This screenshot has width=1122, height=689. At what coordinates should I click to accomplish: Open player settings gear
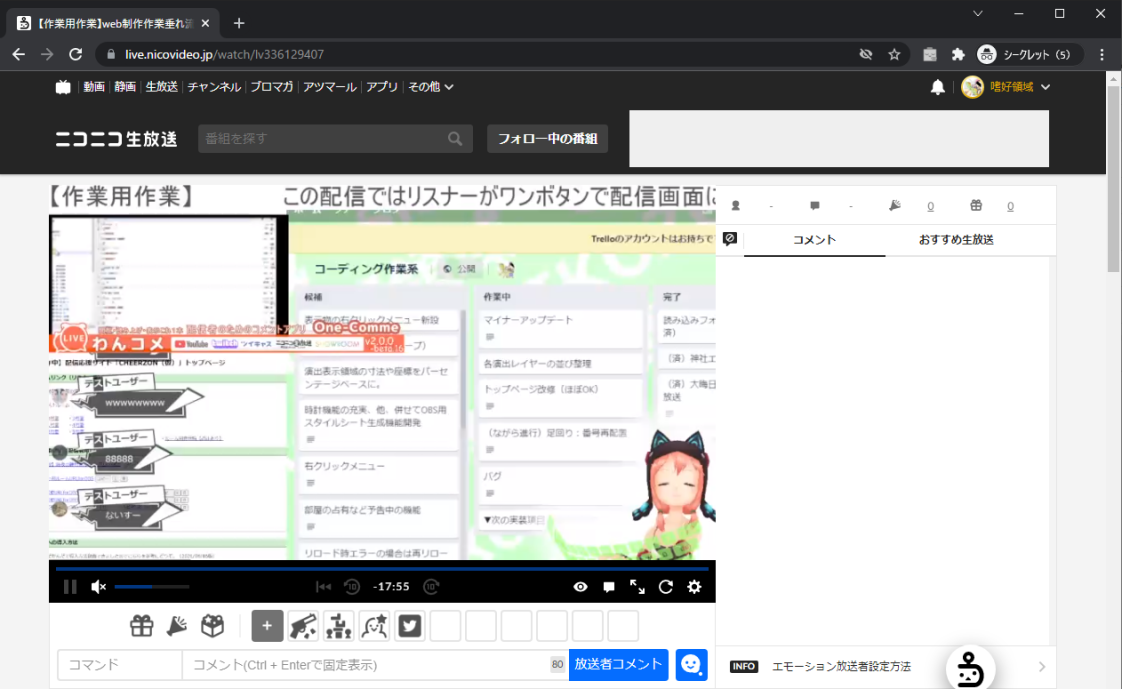[x=694, y=587]
